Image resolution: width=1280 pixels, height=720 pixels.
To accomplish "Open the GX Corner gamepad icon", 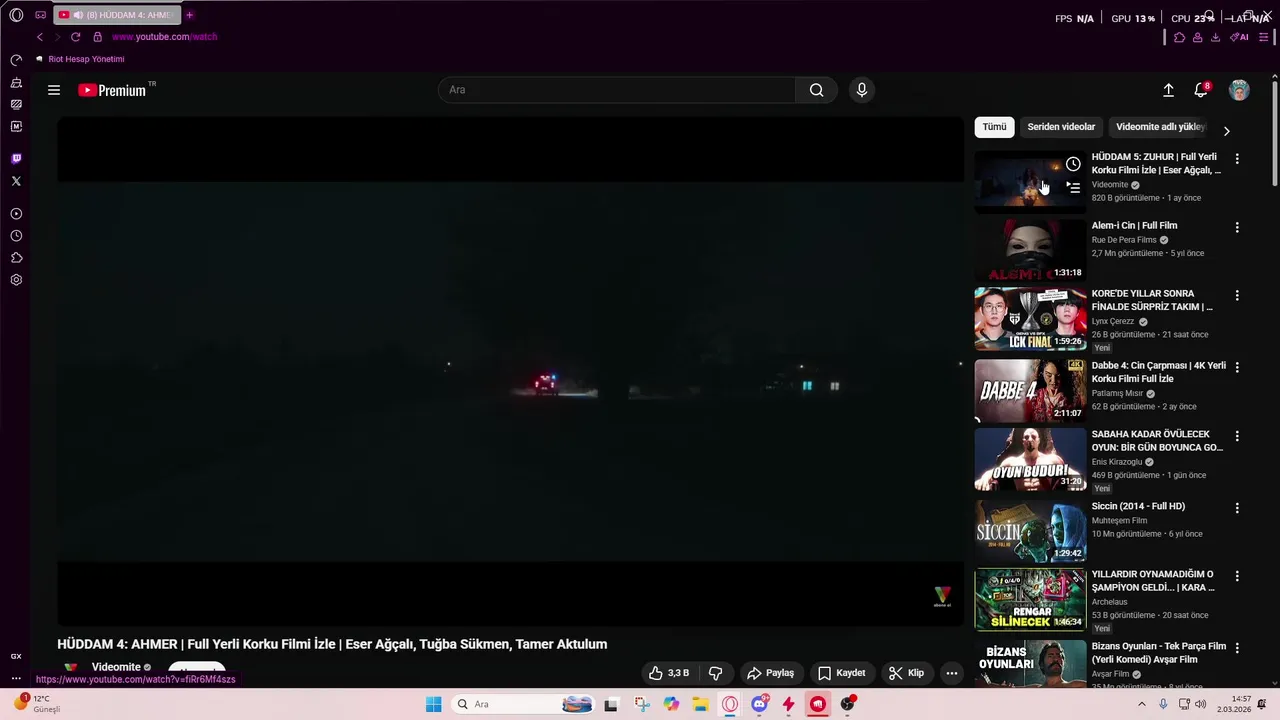I will [x=41, y=15].
